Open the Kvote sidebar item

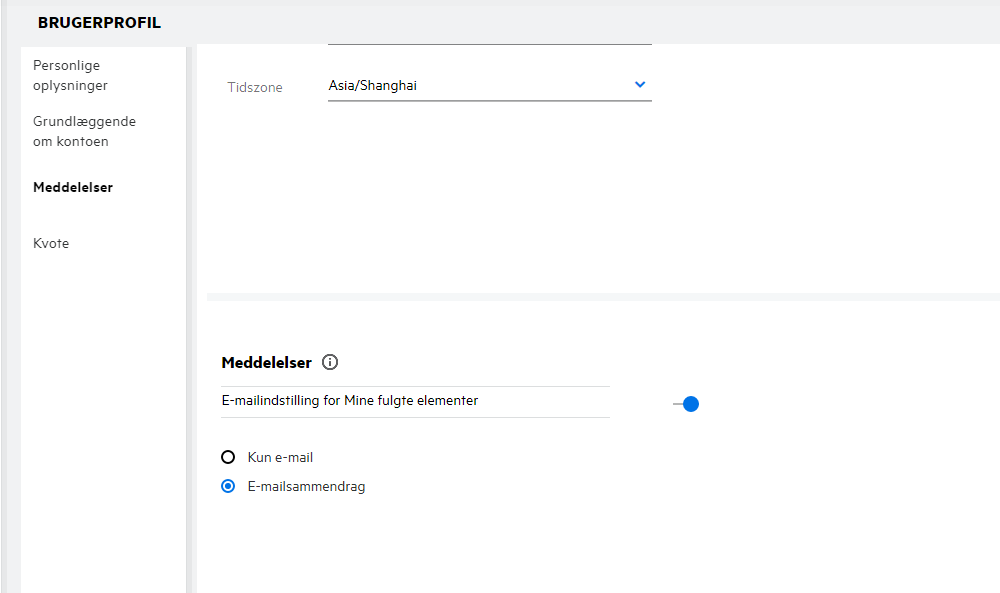point(51,243)
